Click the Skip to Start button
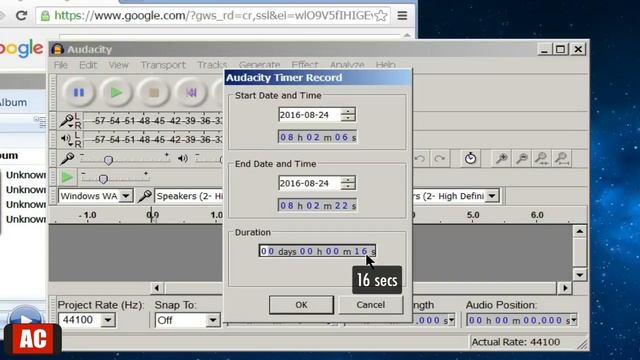This screenshot has width=640, height=360. [x=191, y=93]
